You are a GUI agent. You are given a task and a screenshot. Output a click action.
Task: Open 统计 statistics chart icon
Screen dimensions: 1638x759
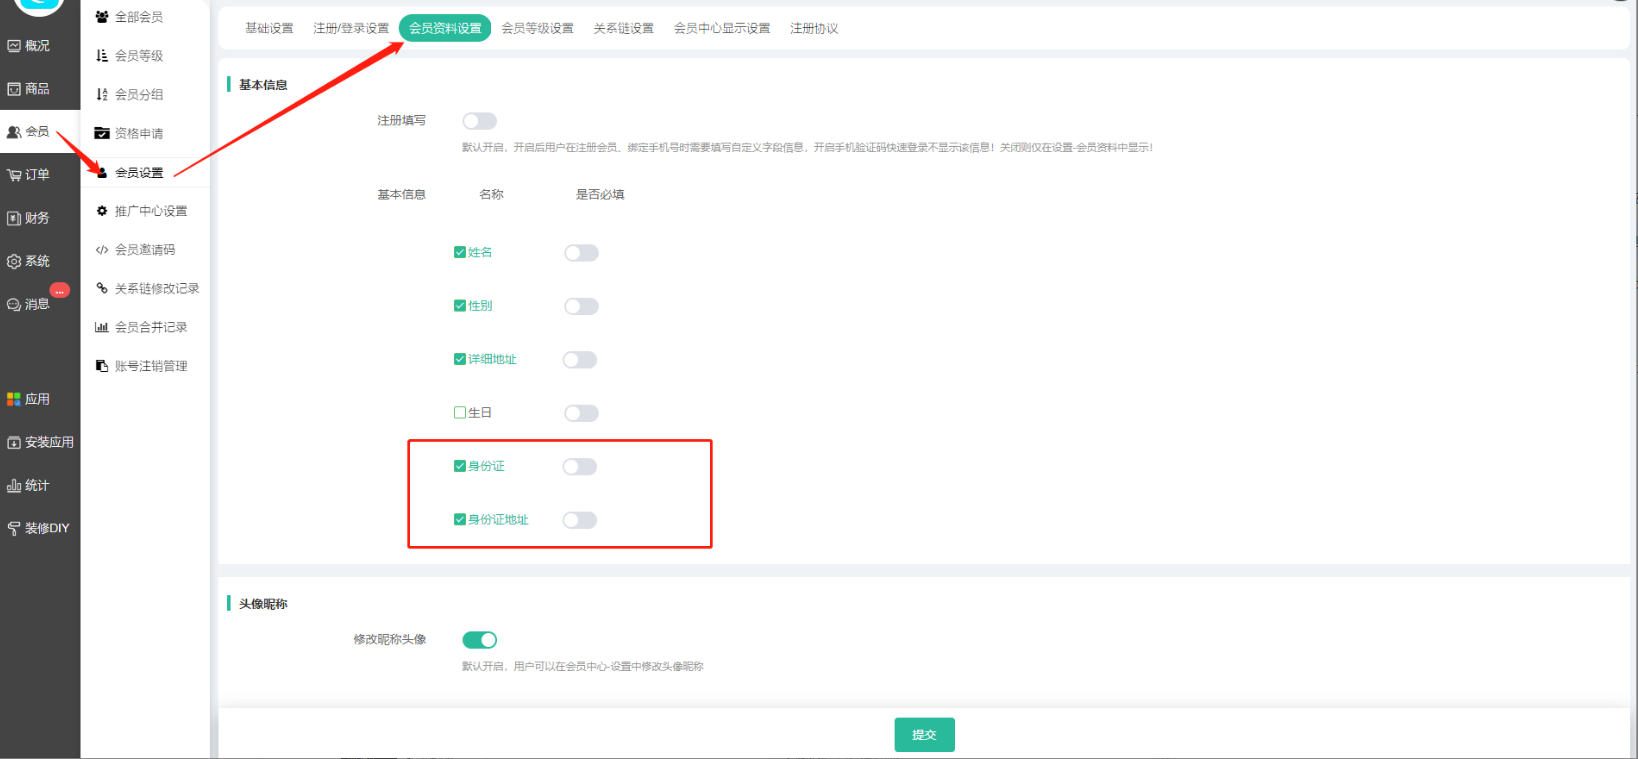14,486
